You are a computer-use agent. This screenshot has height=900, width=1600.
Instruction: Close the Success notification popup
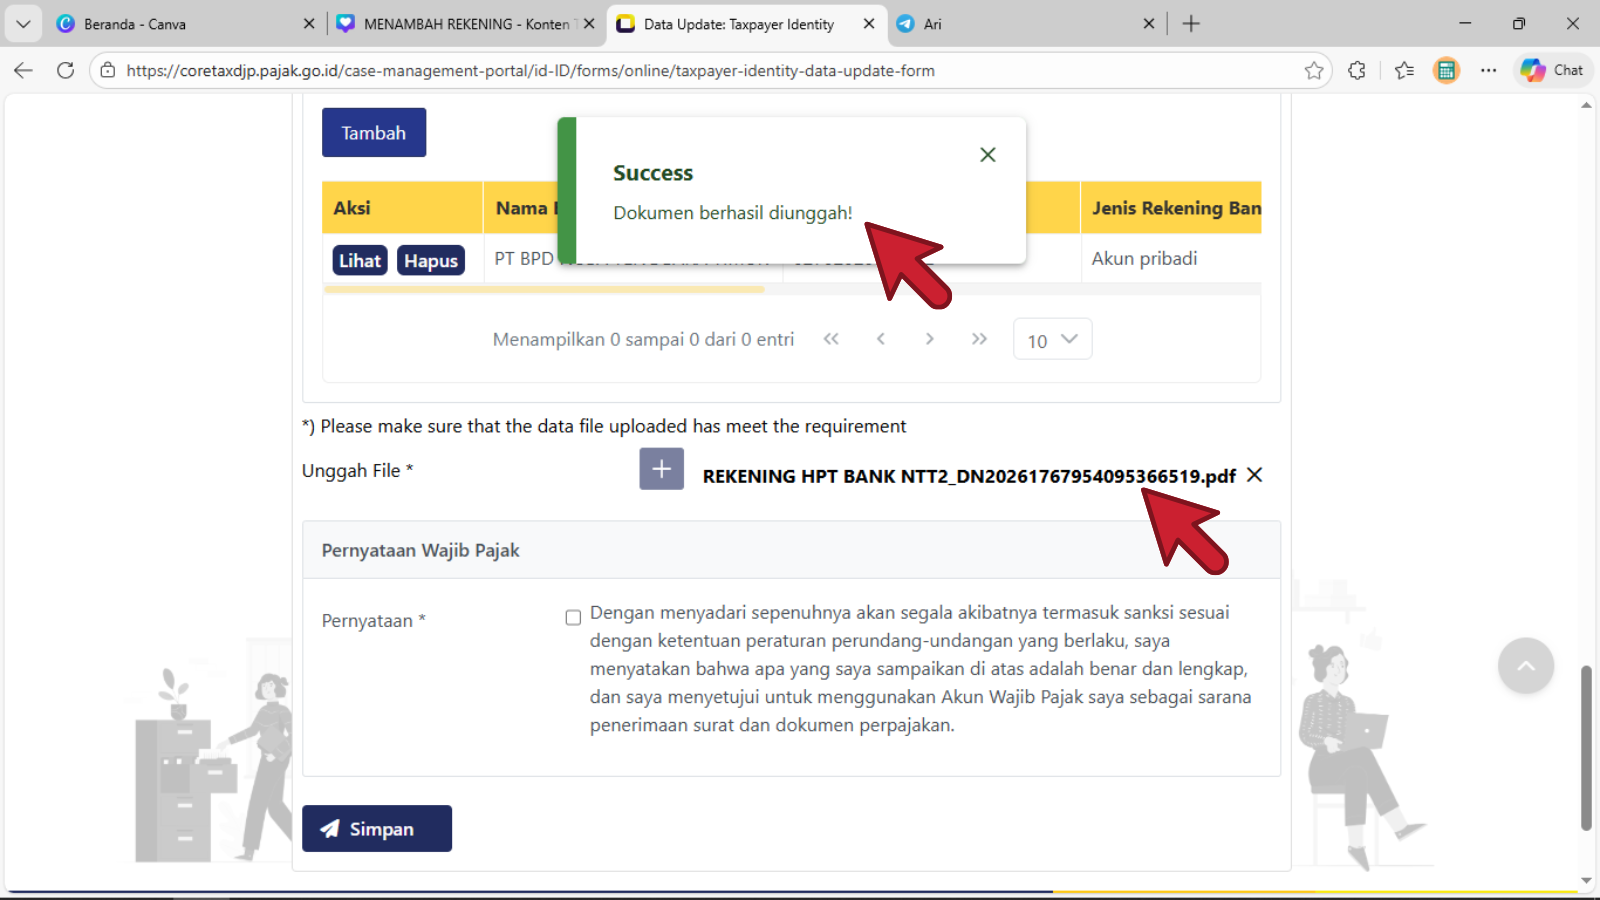pyautogui.click(x=987, y=155)
